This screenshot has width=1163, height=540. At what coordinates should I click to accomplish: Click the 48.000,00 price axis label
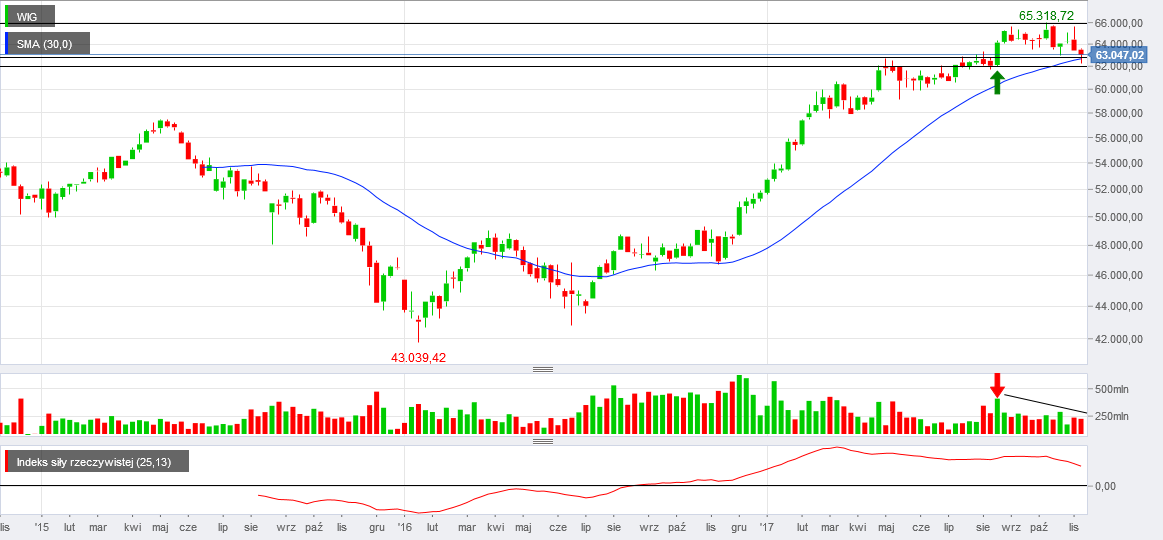pos(1120,246)
